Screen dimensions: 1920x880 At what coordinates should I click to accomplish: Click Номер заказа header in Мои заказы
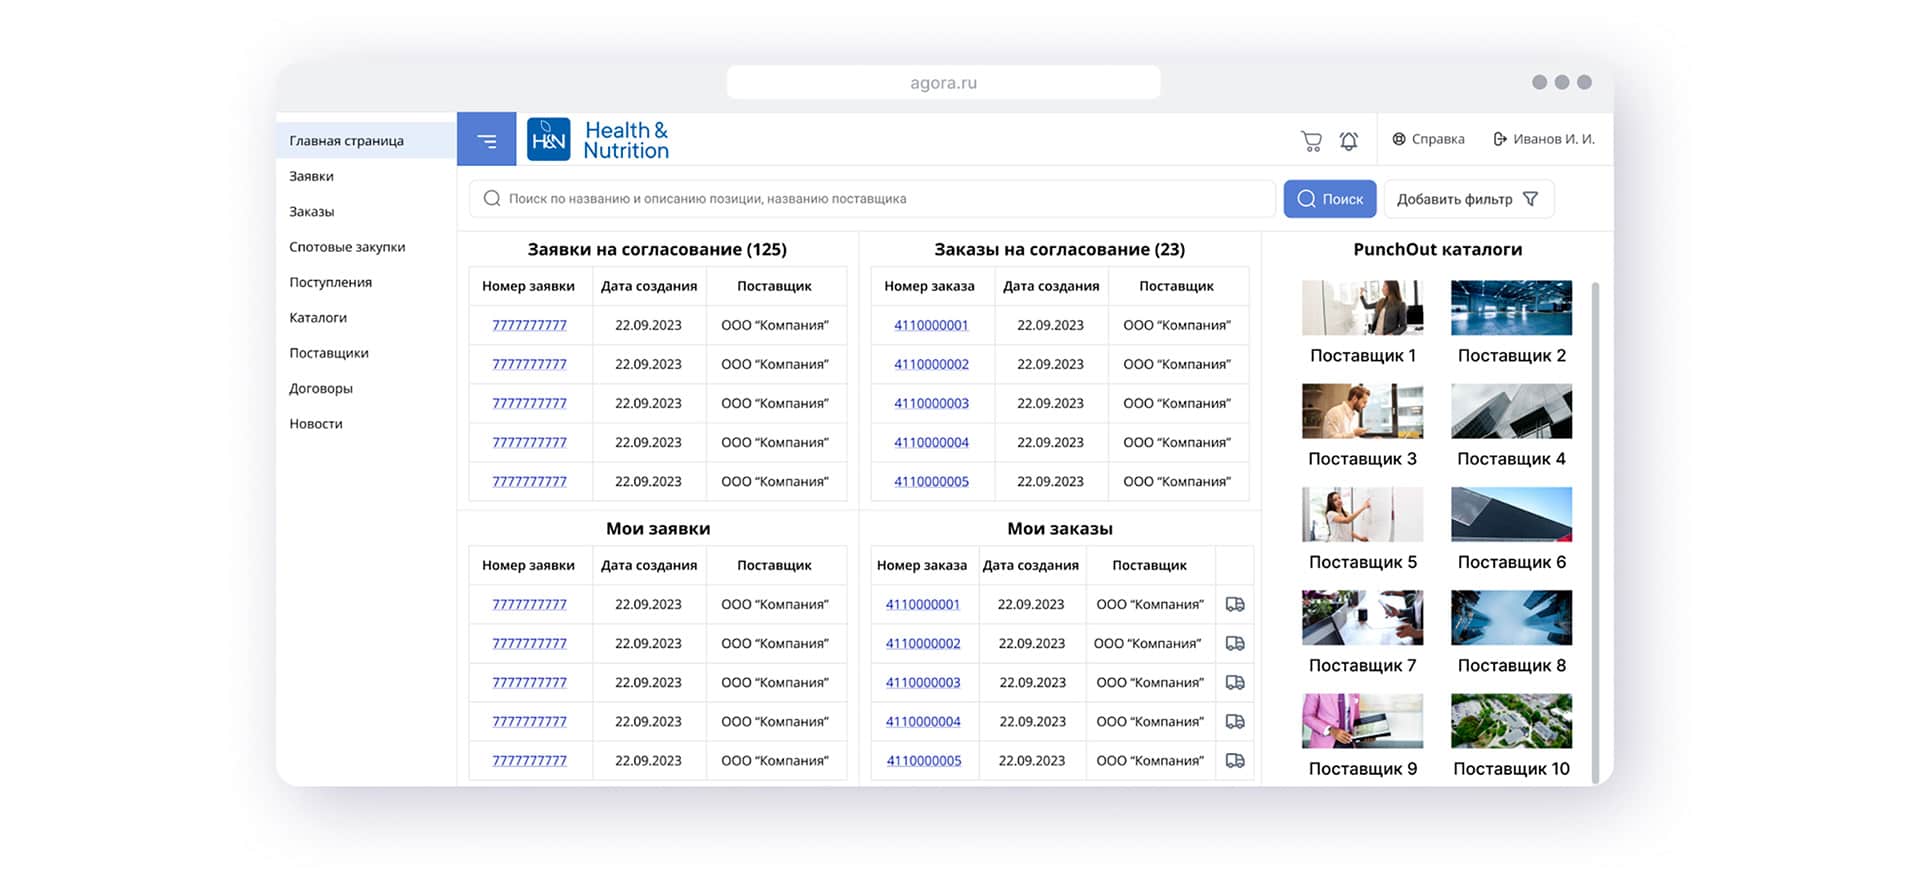[x=921, y=565]
